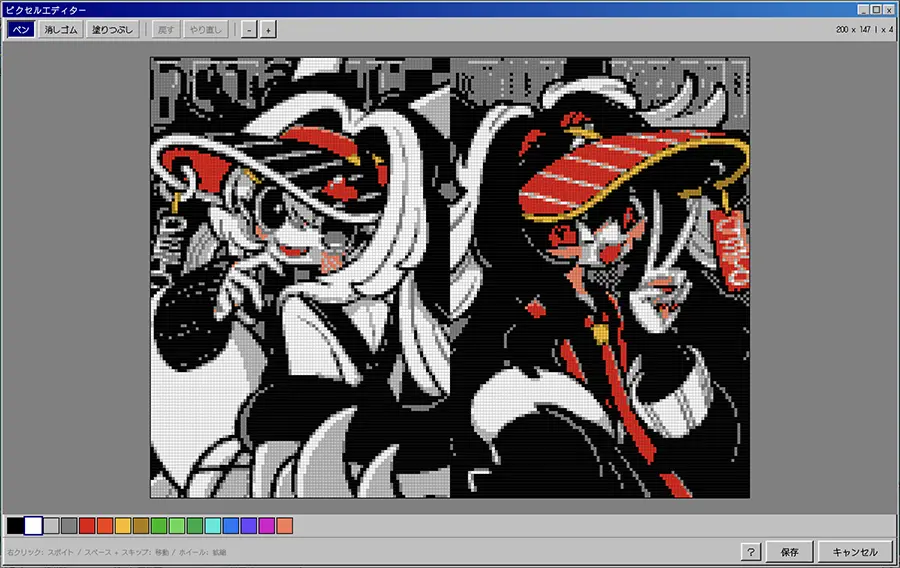
Task: Save the artwork with 保存
Action: [790, 552]
